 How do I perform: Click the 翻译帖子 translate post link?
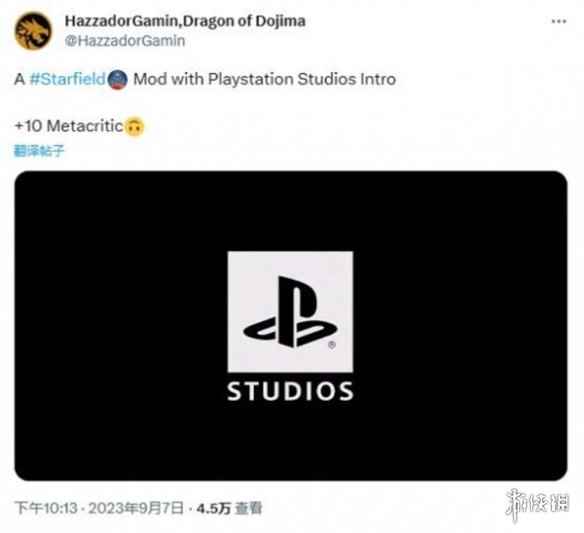(39, 151)
